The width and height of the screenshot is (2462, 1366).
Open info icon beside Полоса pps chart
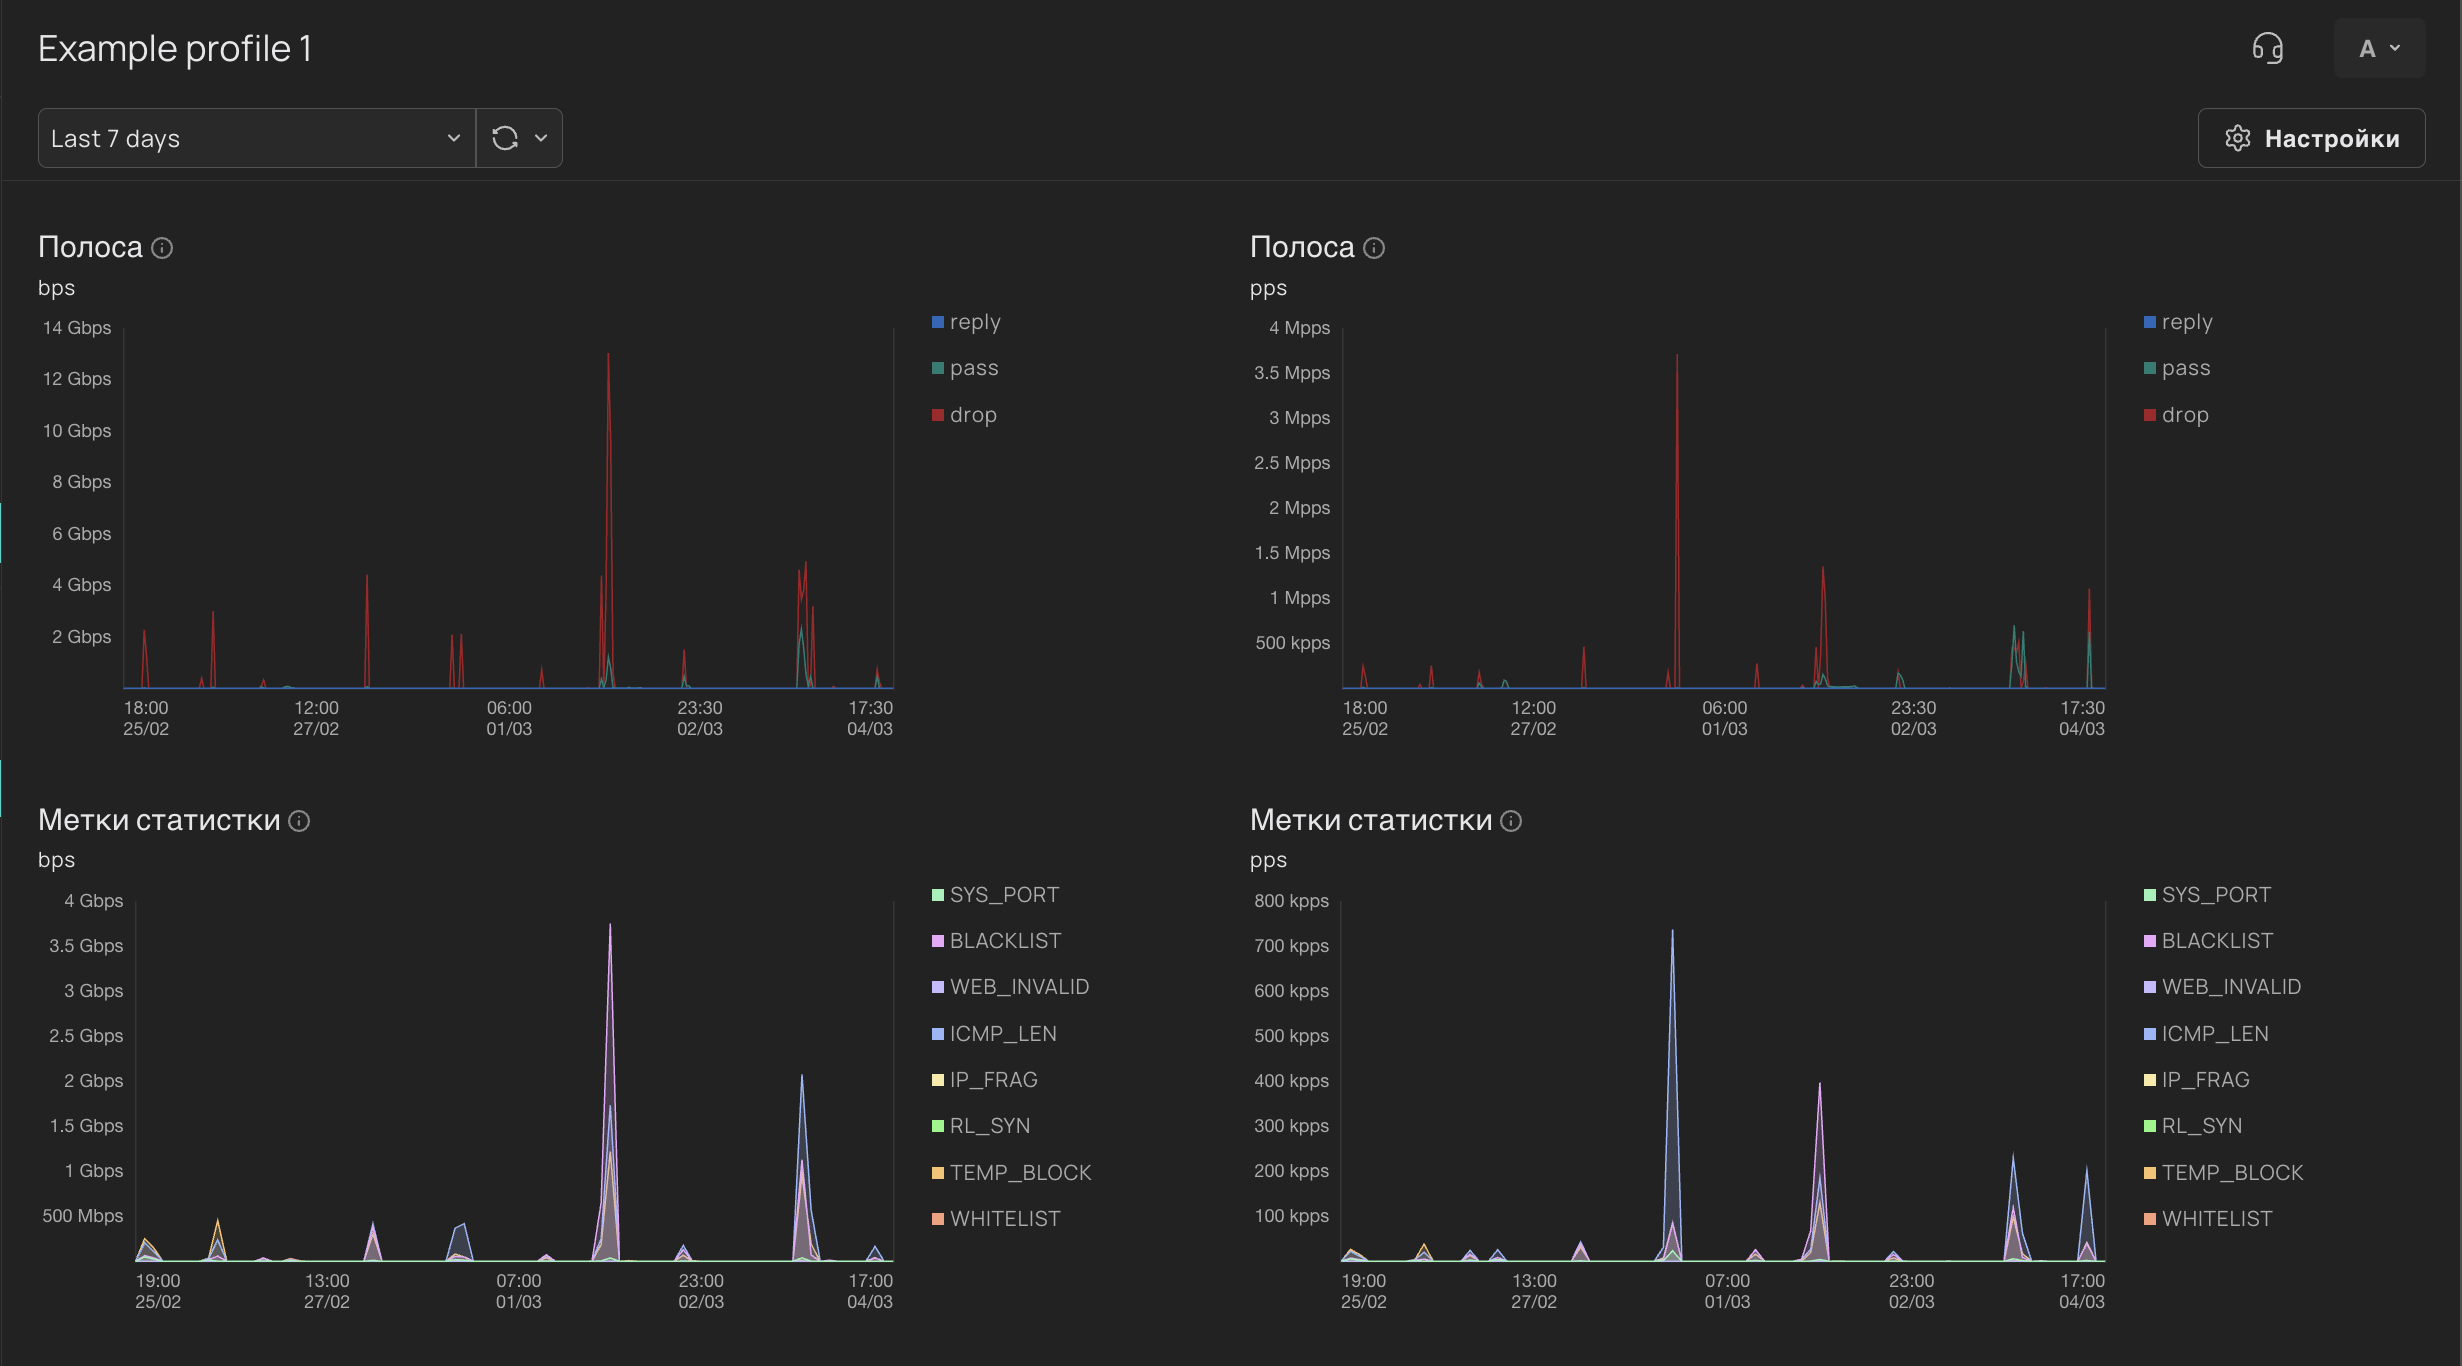point(1374,248)
